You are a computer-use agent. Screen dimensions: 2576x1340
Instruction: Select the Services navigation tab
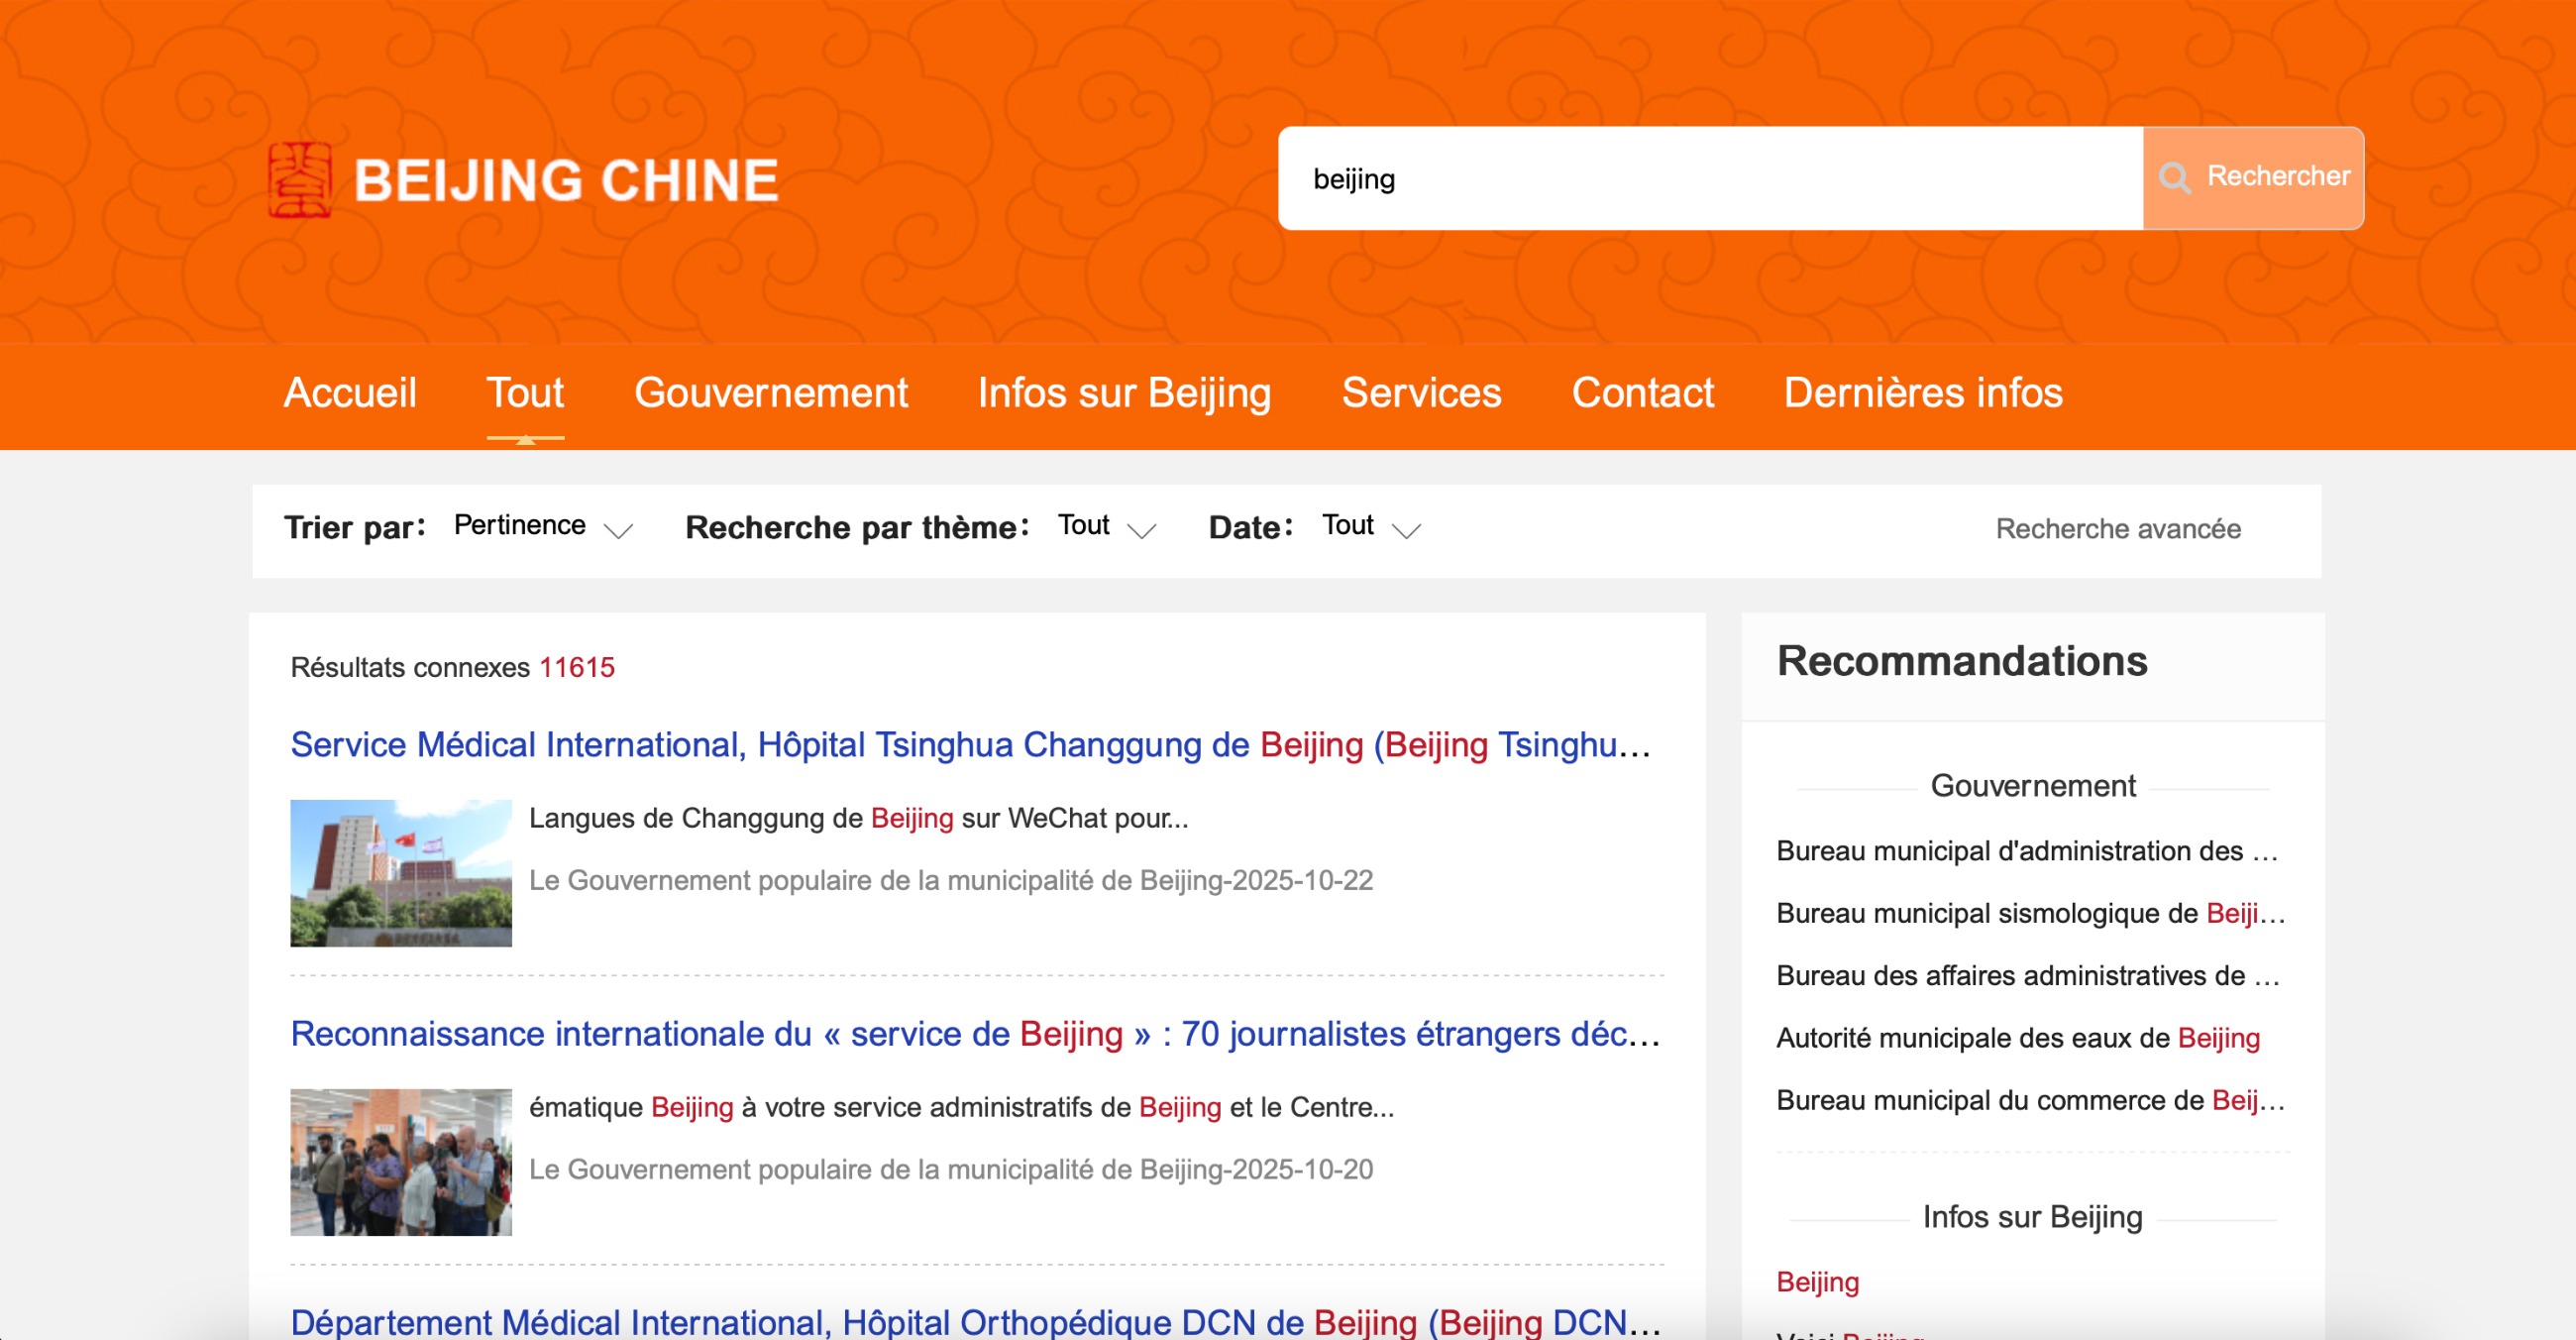pos(1421,393)
